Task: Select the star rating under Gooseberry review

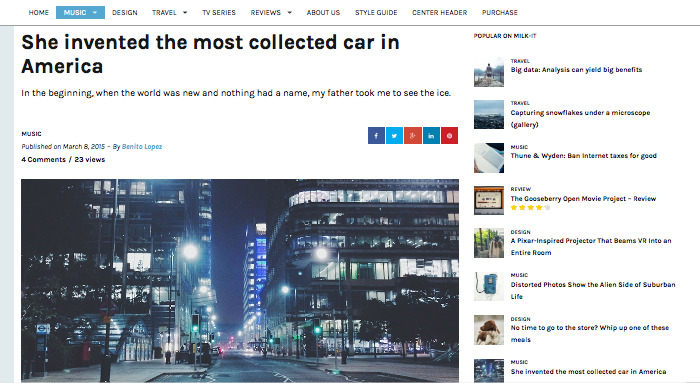Action: 530,208
